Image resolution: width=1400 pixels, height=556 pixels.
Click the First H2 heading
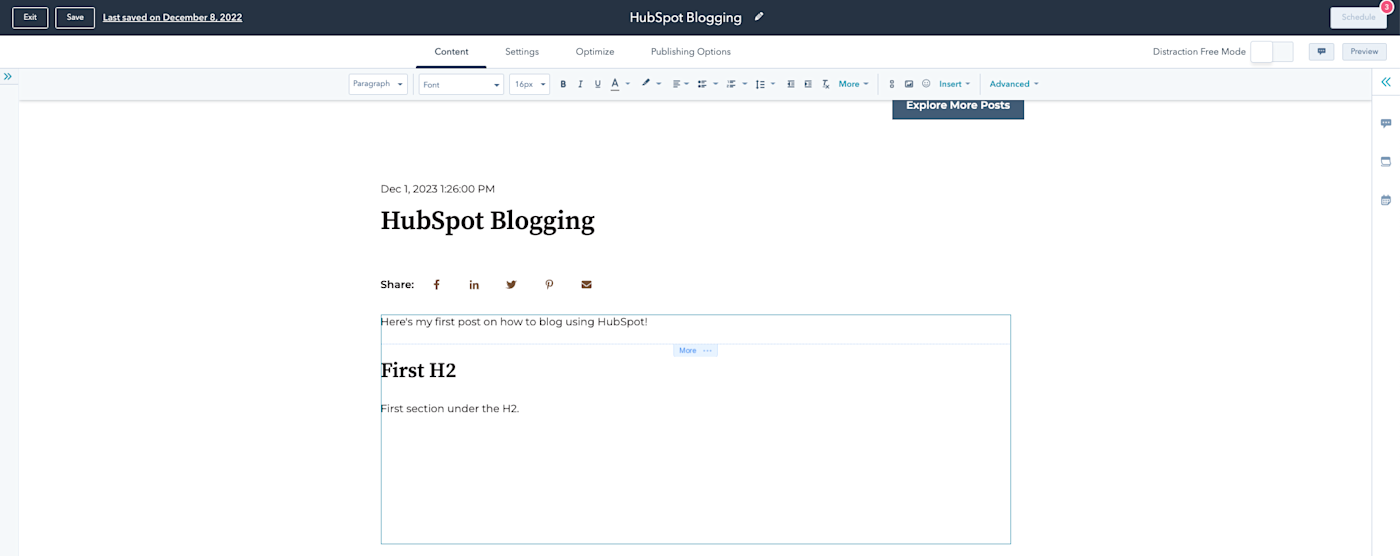click(x=418, y=371)
